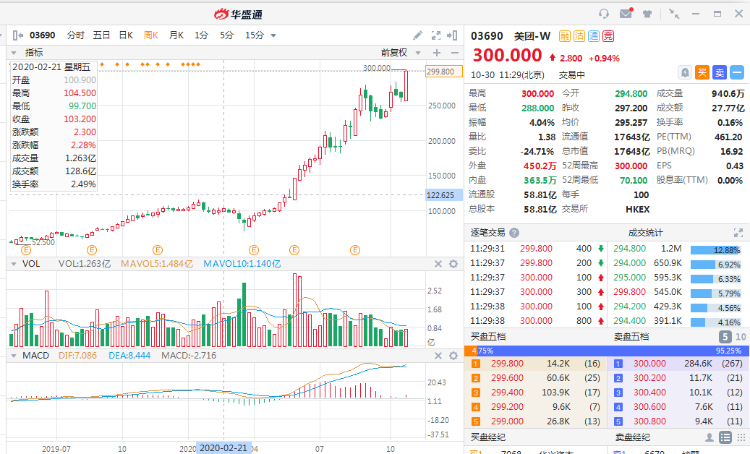Viewport: 750px width, 454px height.
Task: Select ask level 5 at 300.800
Action: pos(678,421)
